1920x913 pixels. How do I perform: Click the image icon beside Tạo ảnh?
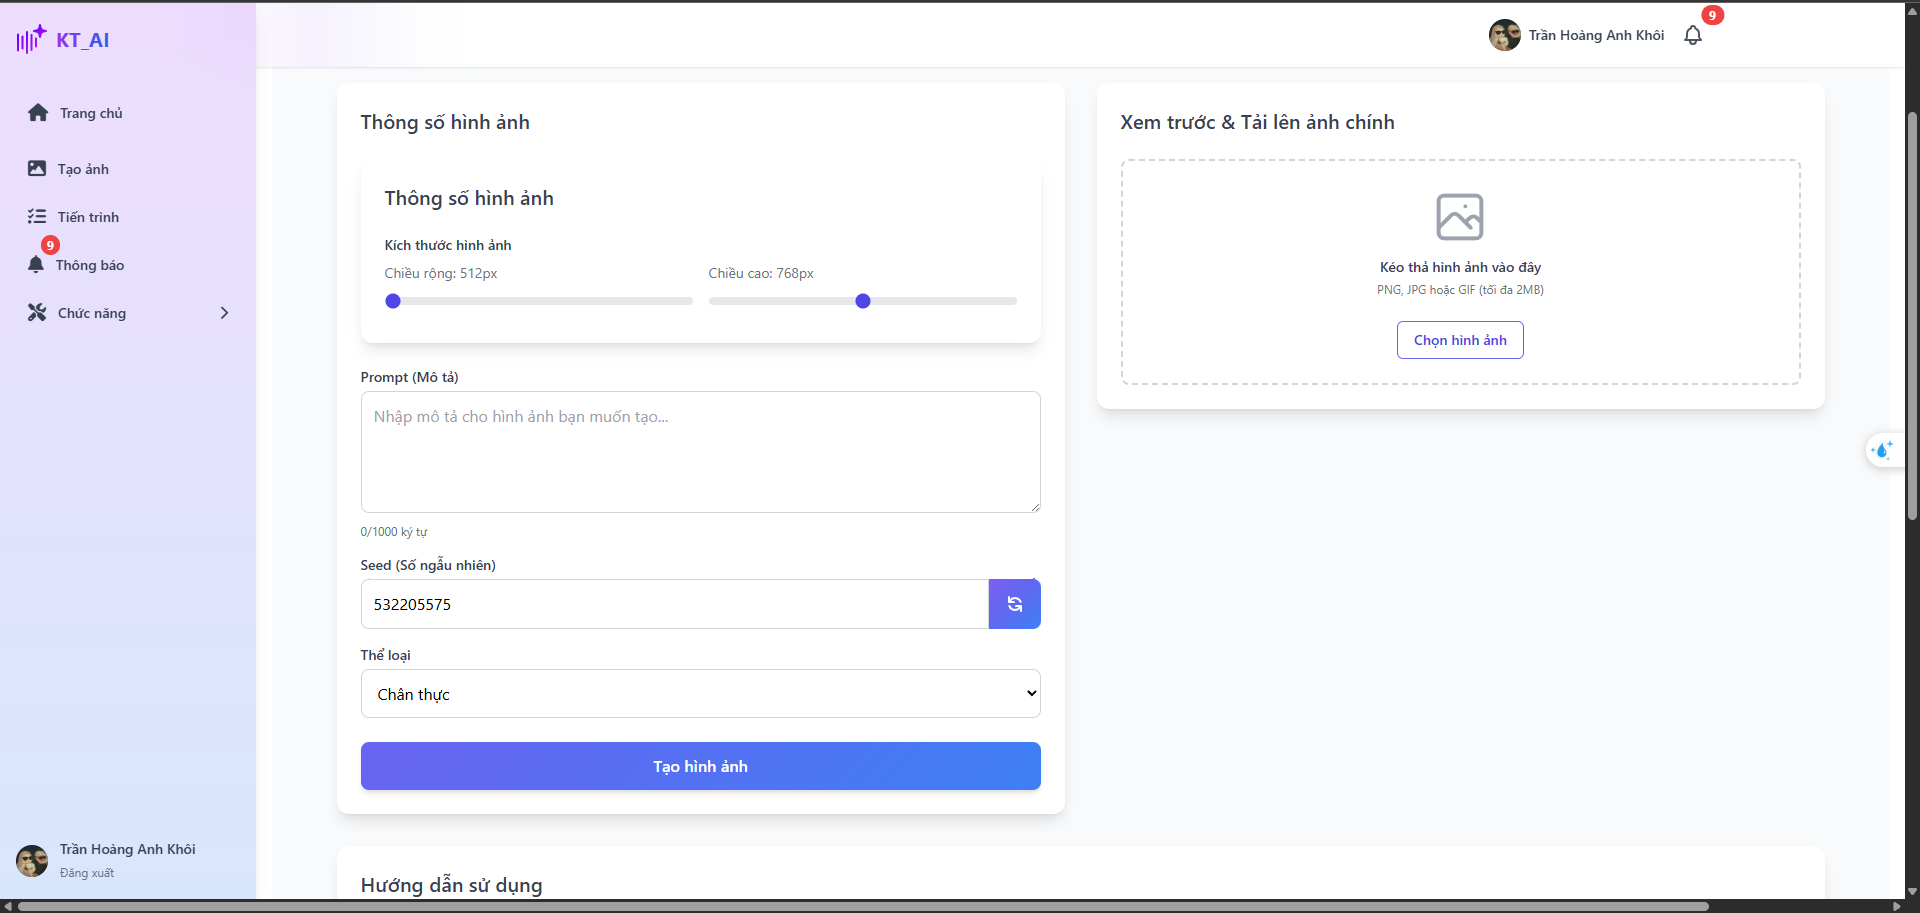click(x=37, y=169)
